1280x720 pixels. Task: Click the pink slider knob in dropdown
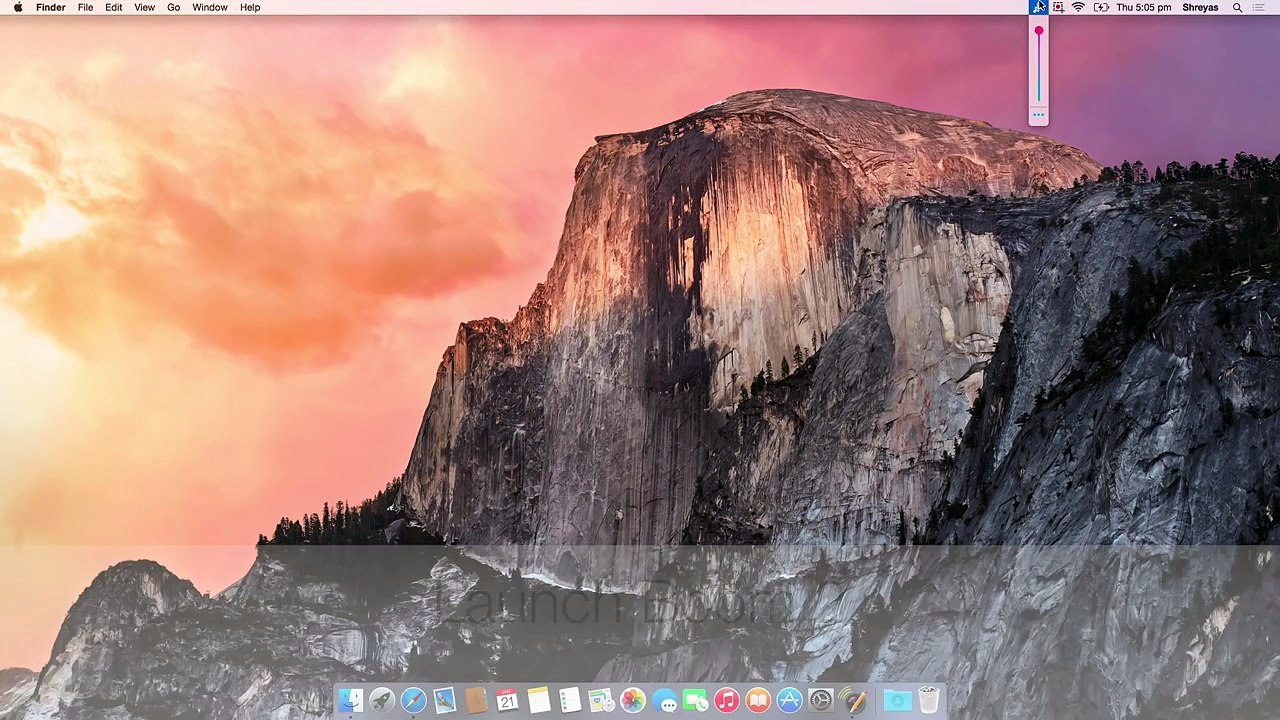tap(1039, 32)
